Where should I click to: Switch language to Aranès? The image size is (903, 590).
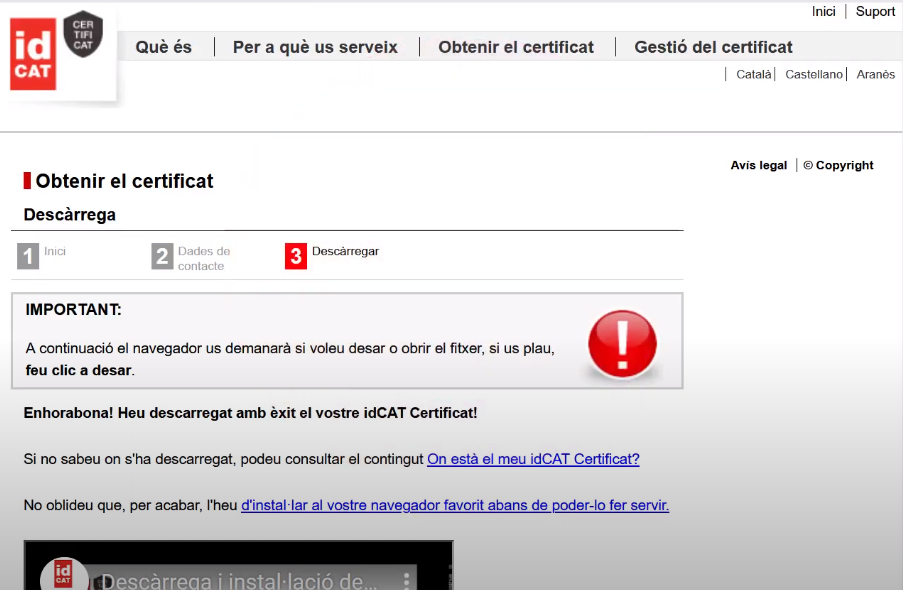click(876, 75)
